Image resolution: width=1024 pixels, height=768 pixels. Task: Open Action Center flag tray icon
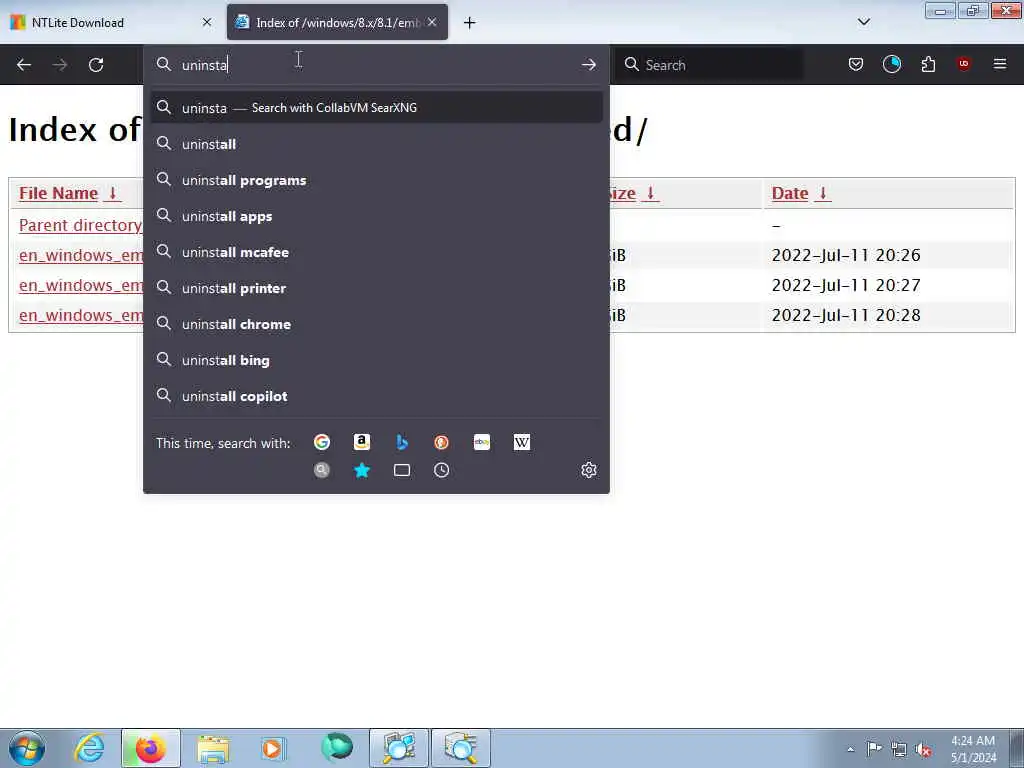click(874, 749)
